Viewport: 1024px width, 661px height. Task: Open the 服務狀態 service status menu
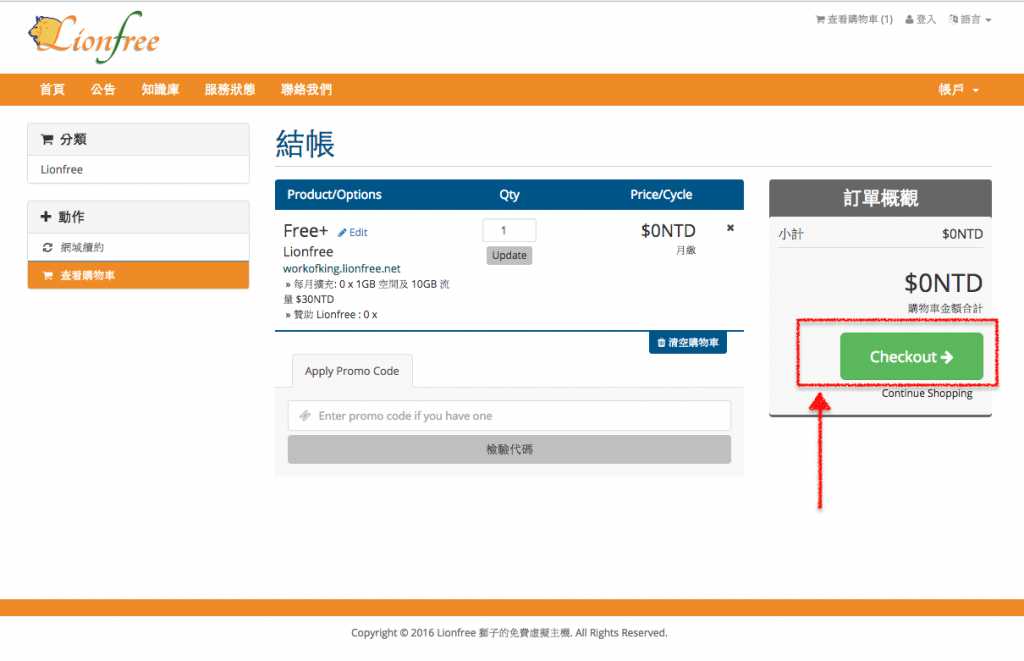(x=230, y=89)
